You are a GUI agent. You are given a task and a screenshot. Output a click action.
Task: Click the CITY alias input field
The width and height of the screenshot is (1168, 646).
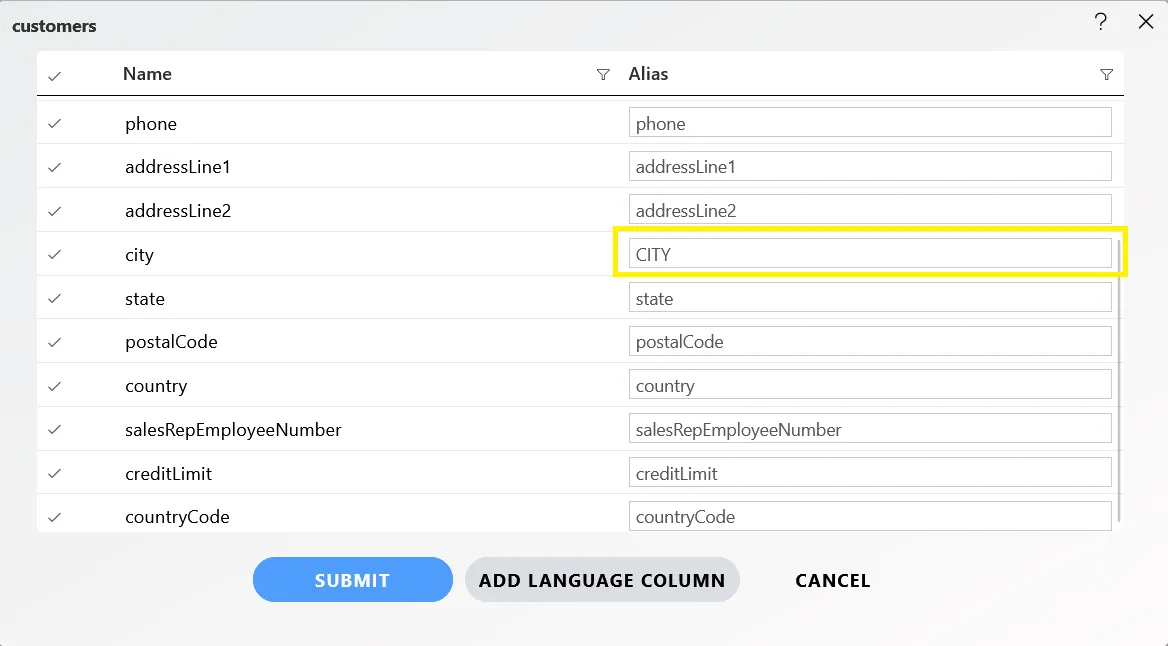[x=870, y=253]
